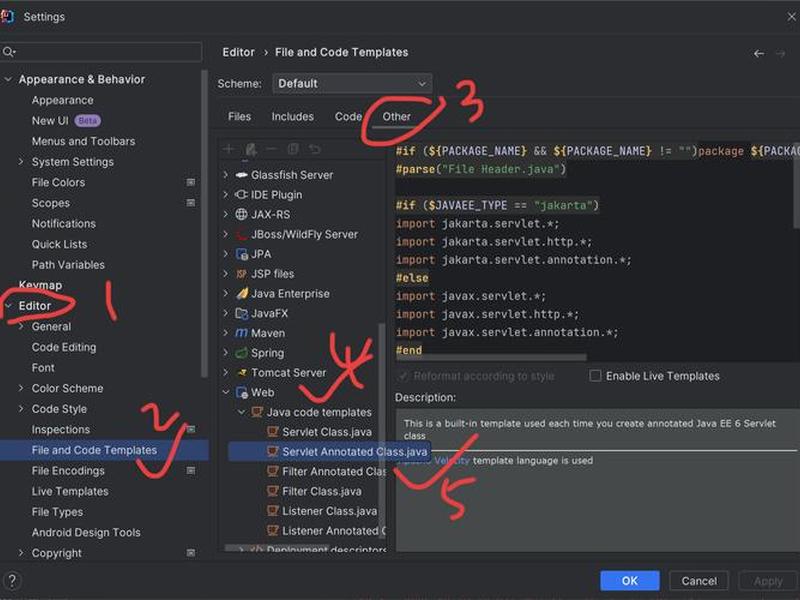Image resolution: width=800 pixels, height=600 pixels.
Task: Open the Menus and Toolbars page
Action: pyautogui.click(x=83, y=141)
